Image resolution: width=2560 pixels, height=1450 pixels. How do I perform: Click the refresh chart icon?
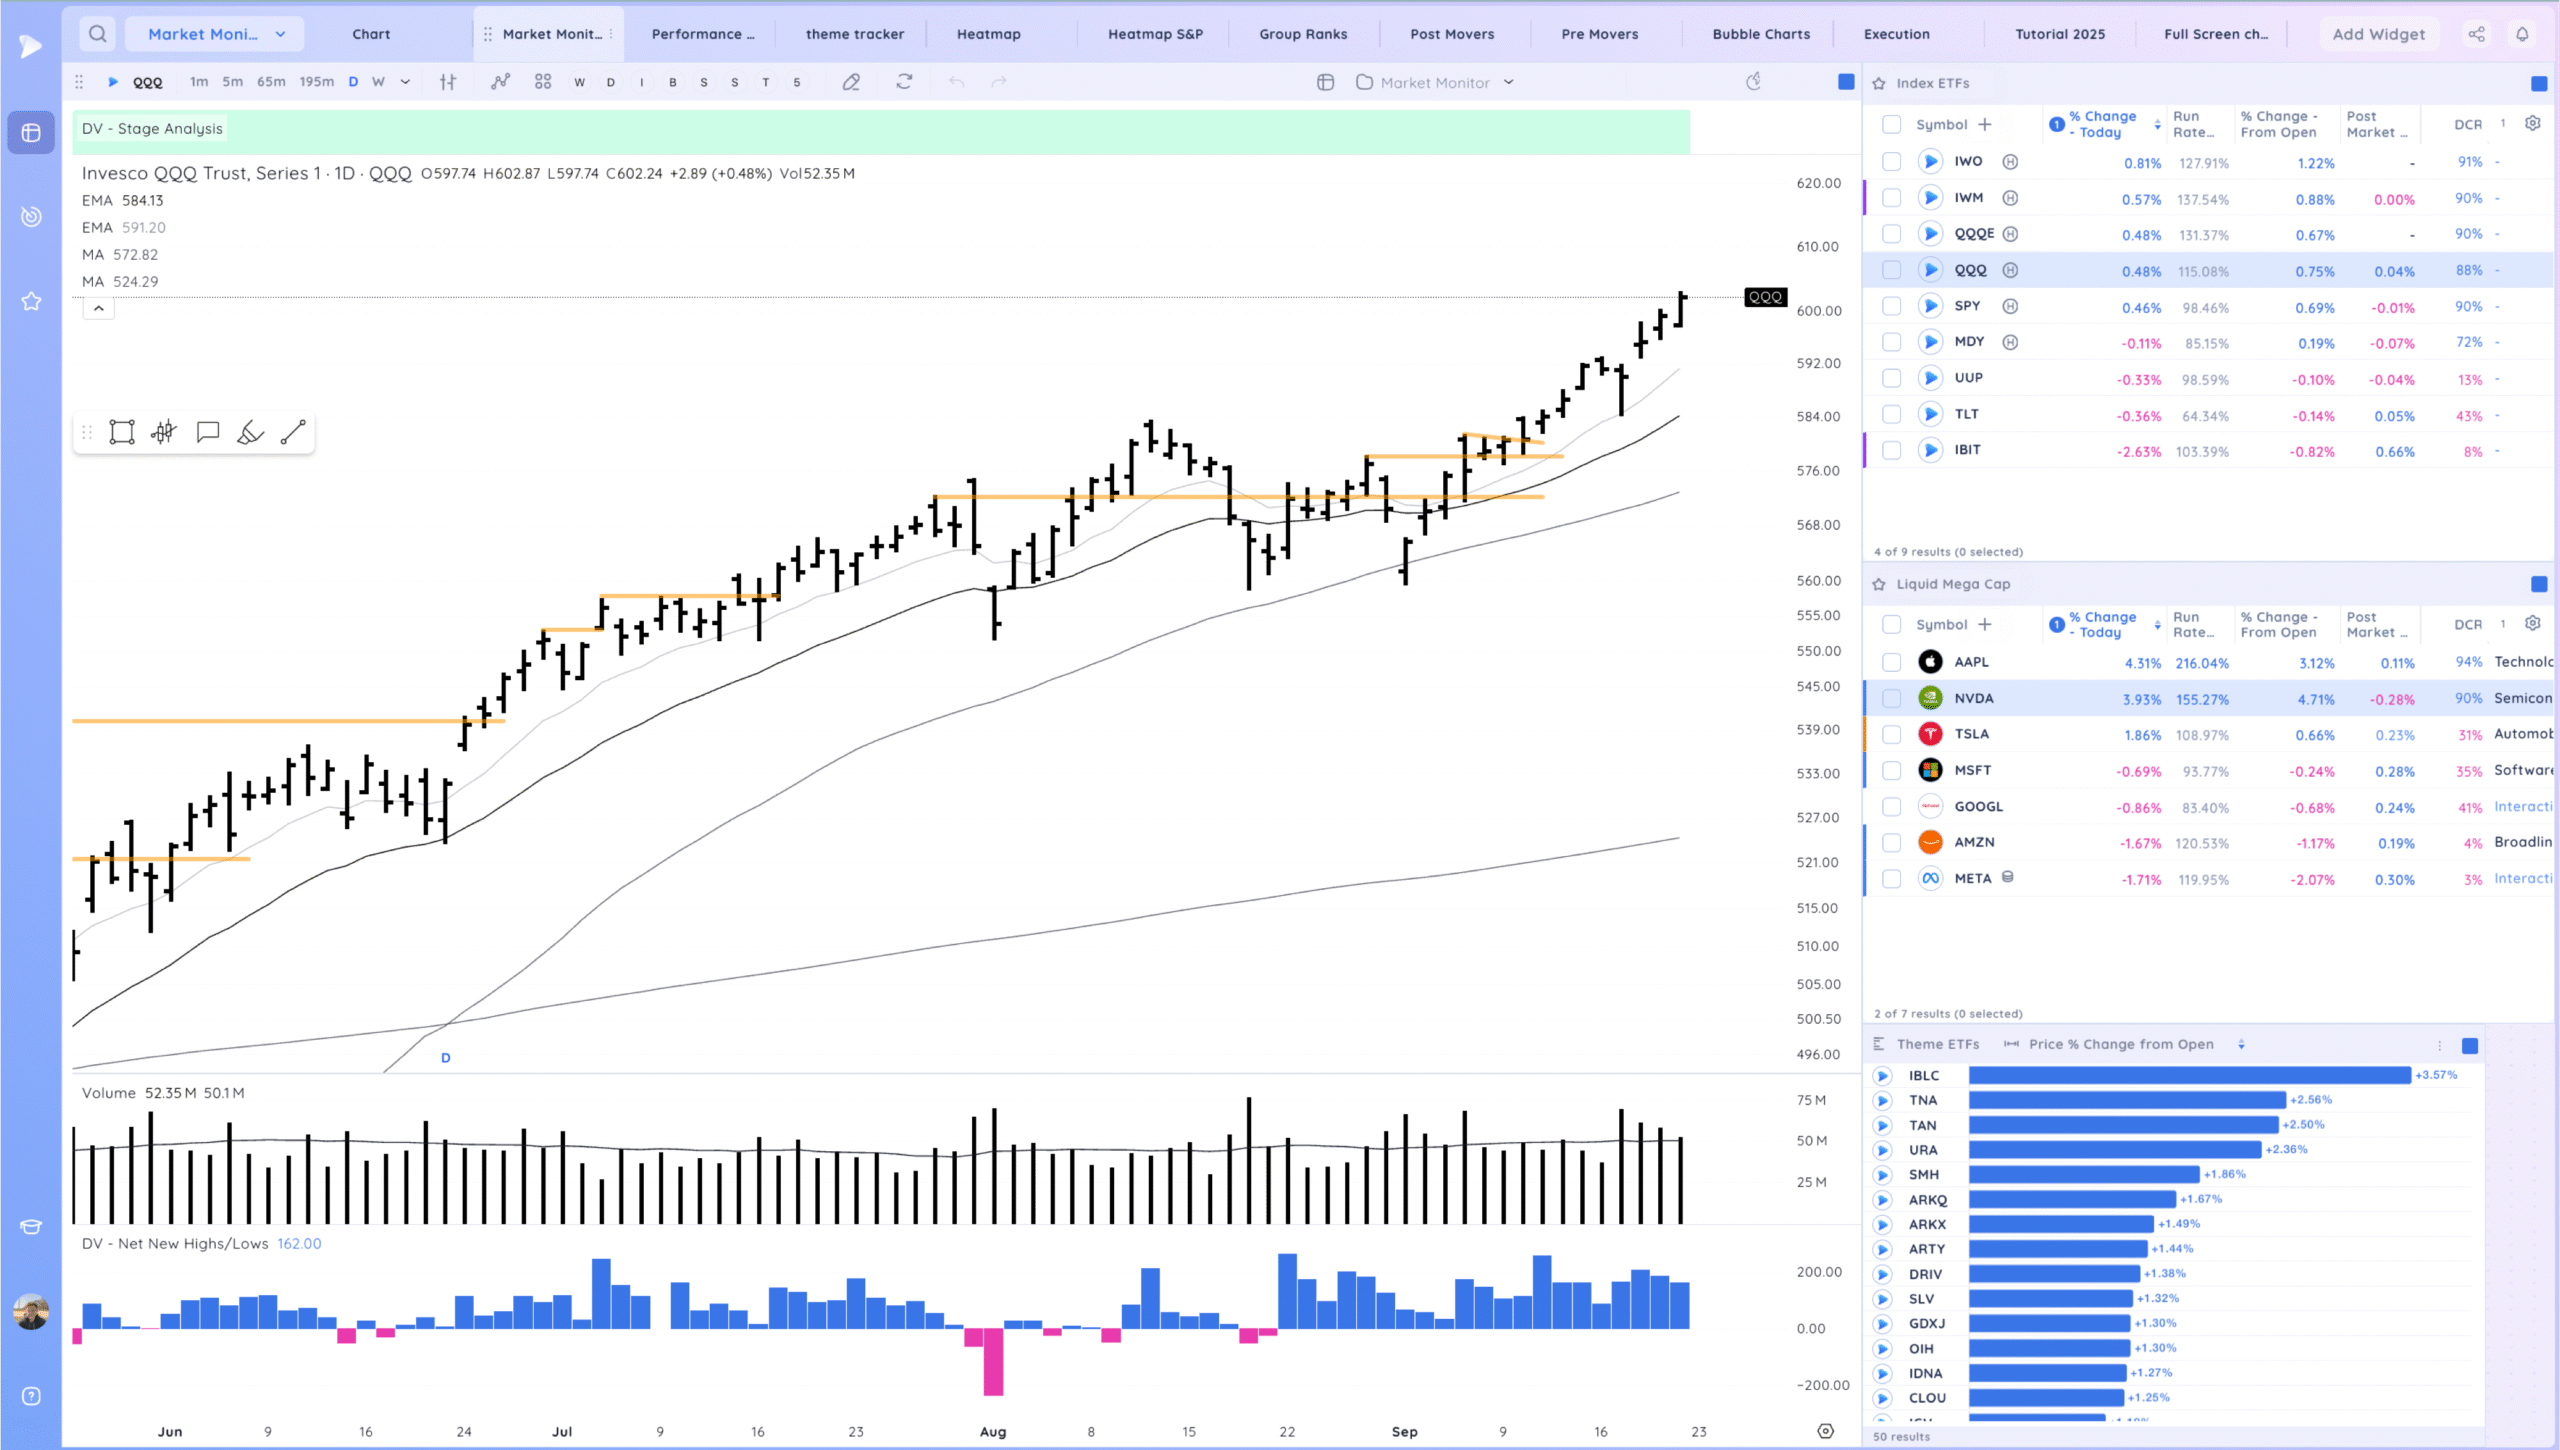904,82
